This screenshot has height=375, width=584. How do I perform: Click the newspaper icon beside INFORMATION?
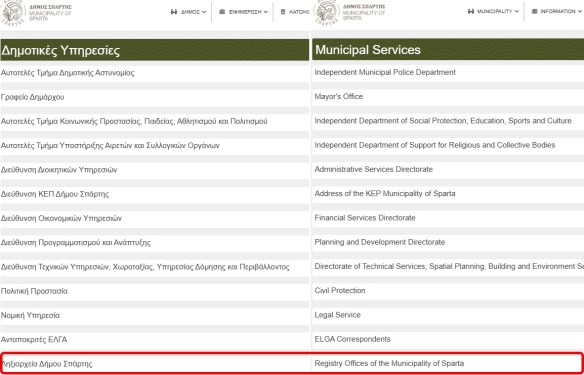(534, 12)
